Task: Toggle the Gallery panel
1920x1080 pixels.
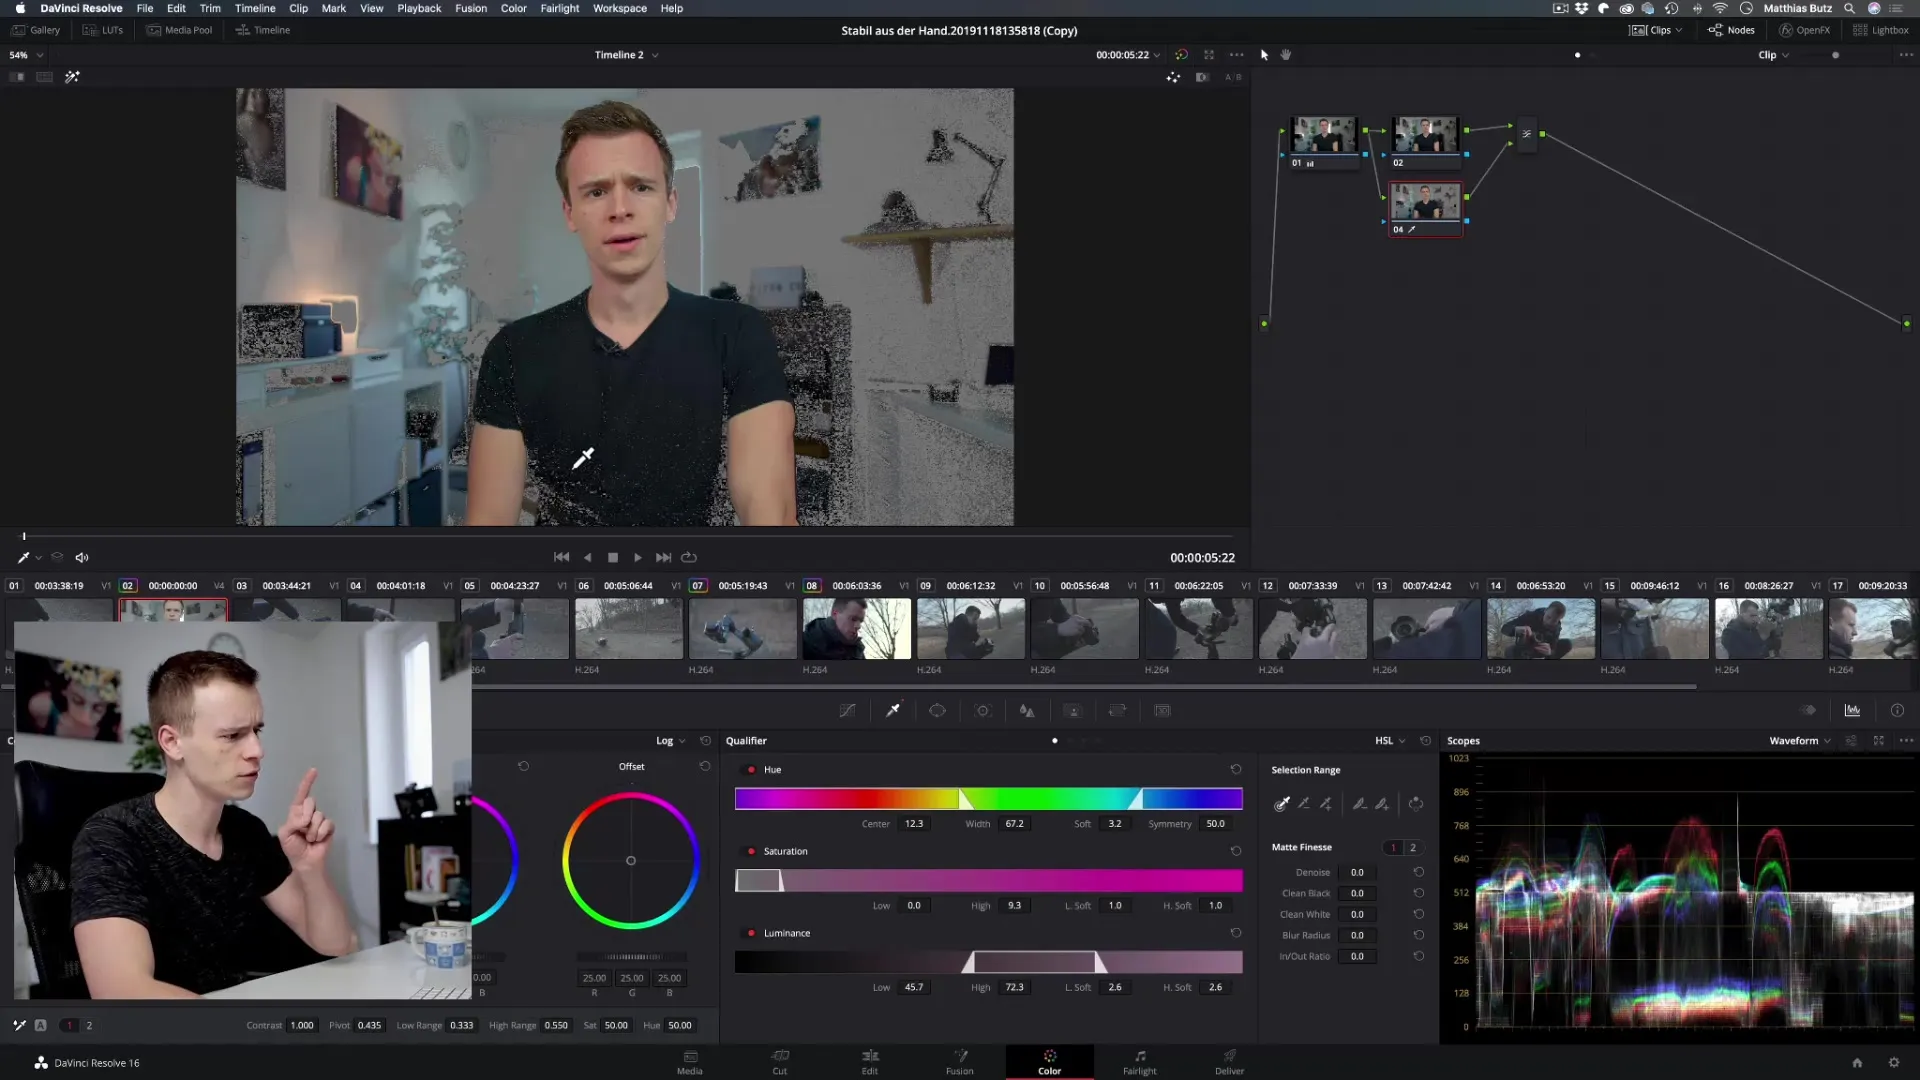Action: pyautogui.click(x=36, y=30)
